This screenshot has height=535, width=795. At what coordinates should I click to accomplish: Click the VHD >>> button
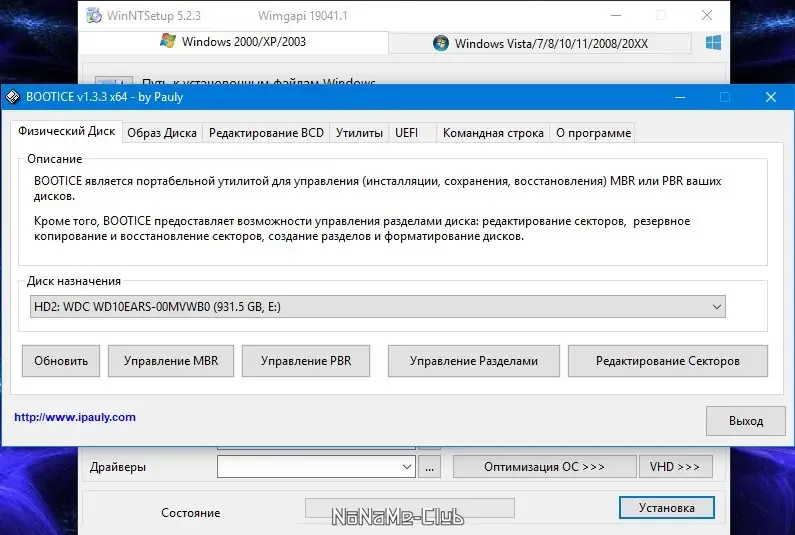[675, 467]
